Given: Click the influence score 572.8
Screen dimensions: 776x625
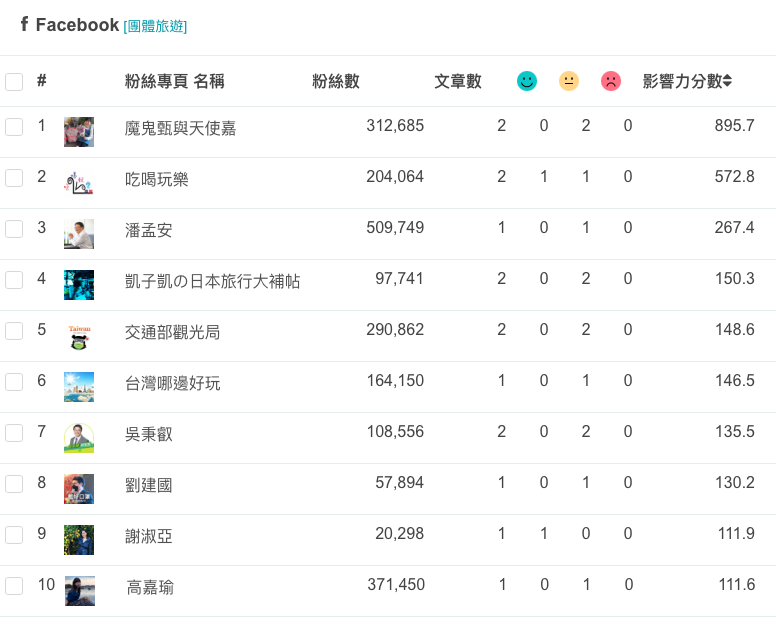Looking at the screenshot, I should pyautogui.click(x=734, y=176).
